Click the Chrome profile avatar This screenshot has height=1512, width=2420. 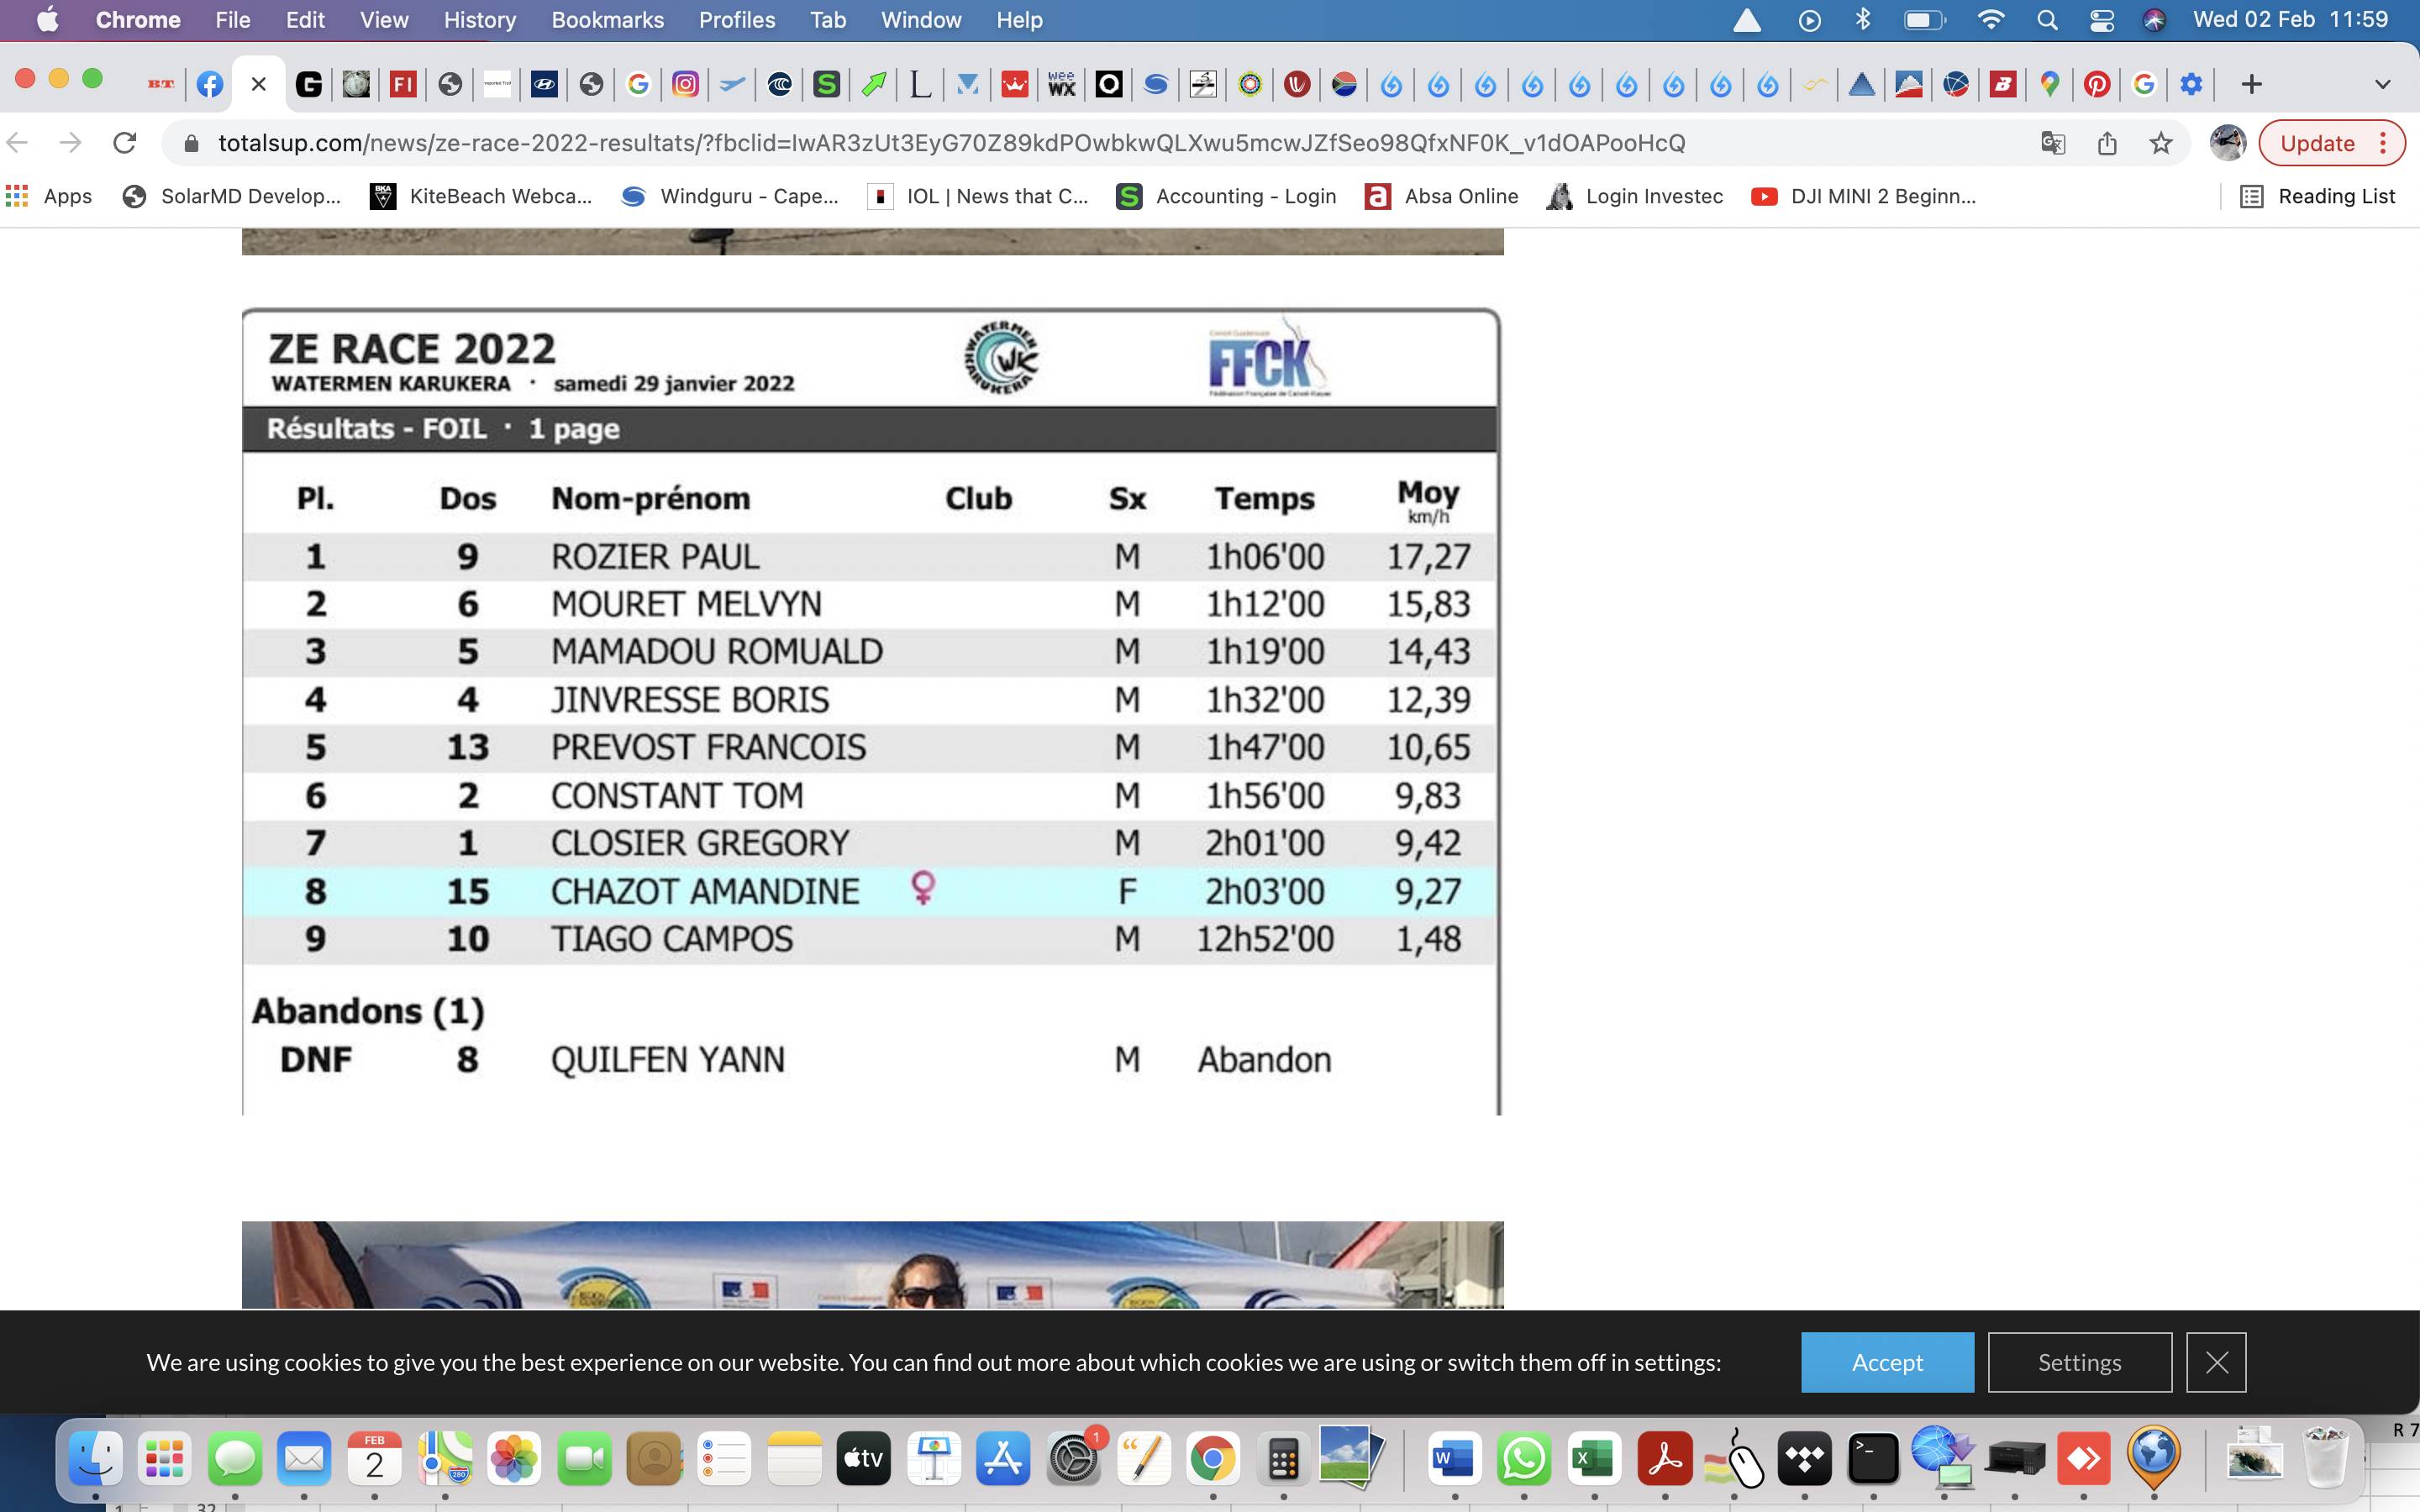(2227, 143)
